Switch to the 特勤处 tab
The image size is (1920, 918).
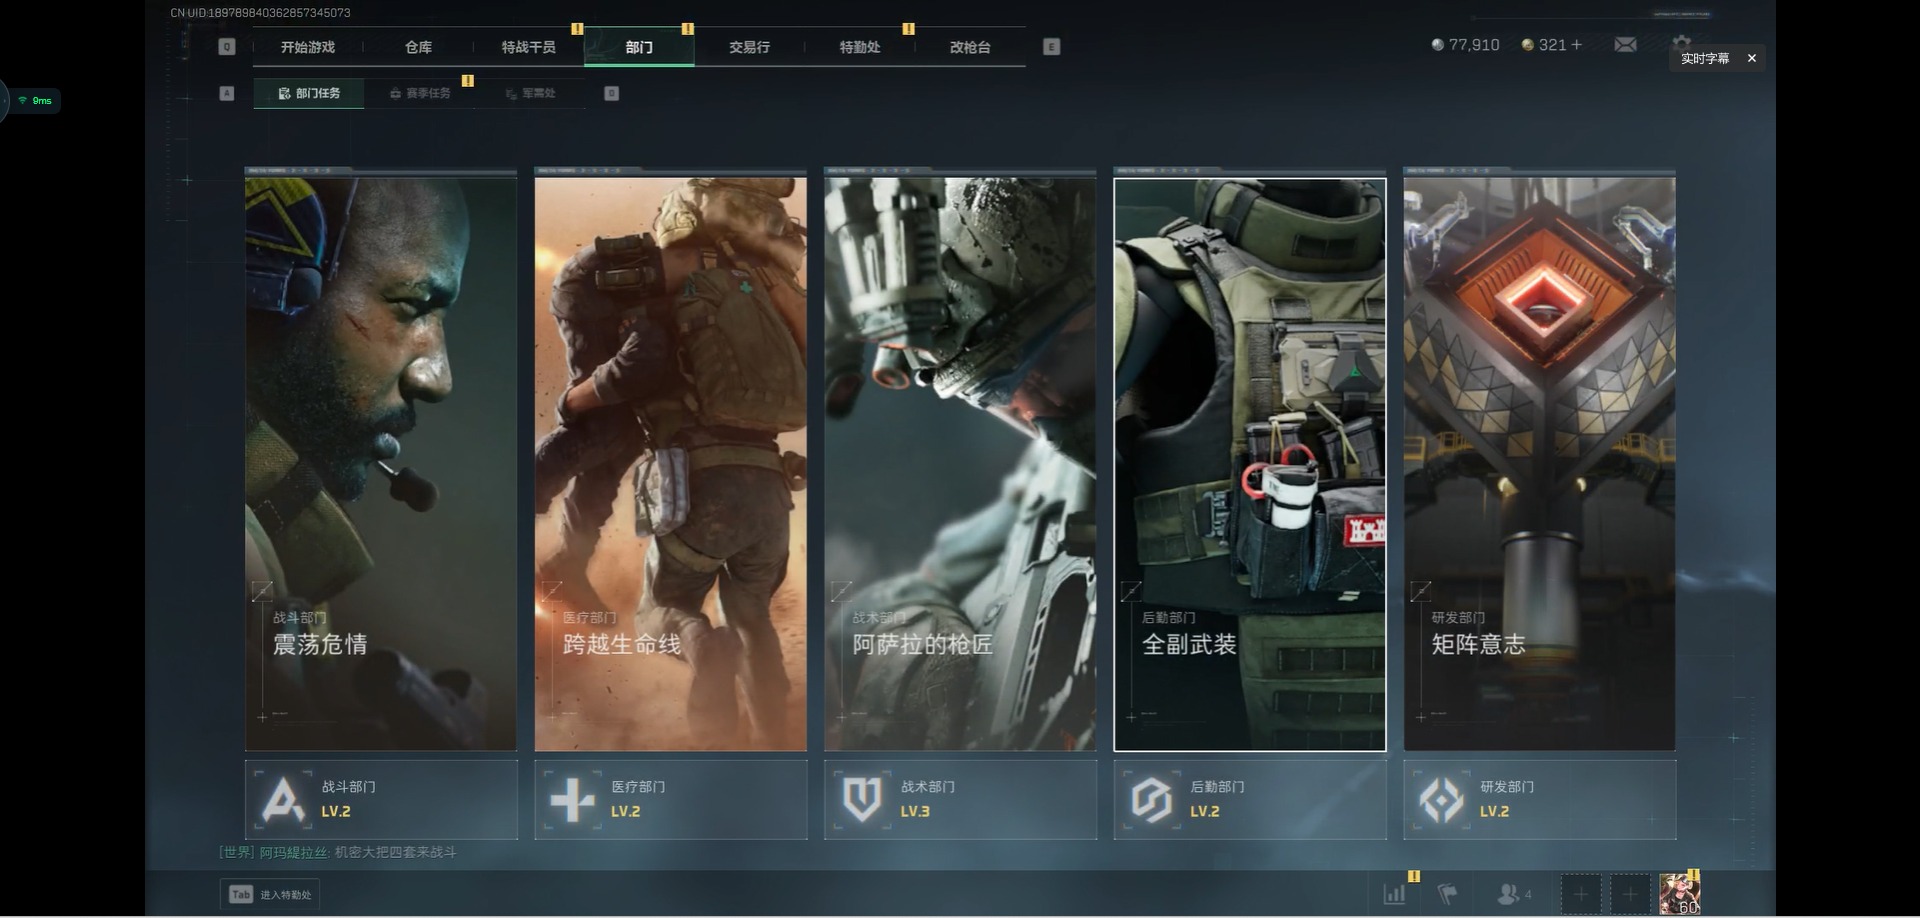[x=859, y=47]
